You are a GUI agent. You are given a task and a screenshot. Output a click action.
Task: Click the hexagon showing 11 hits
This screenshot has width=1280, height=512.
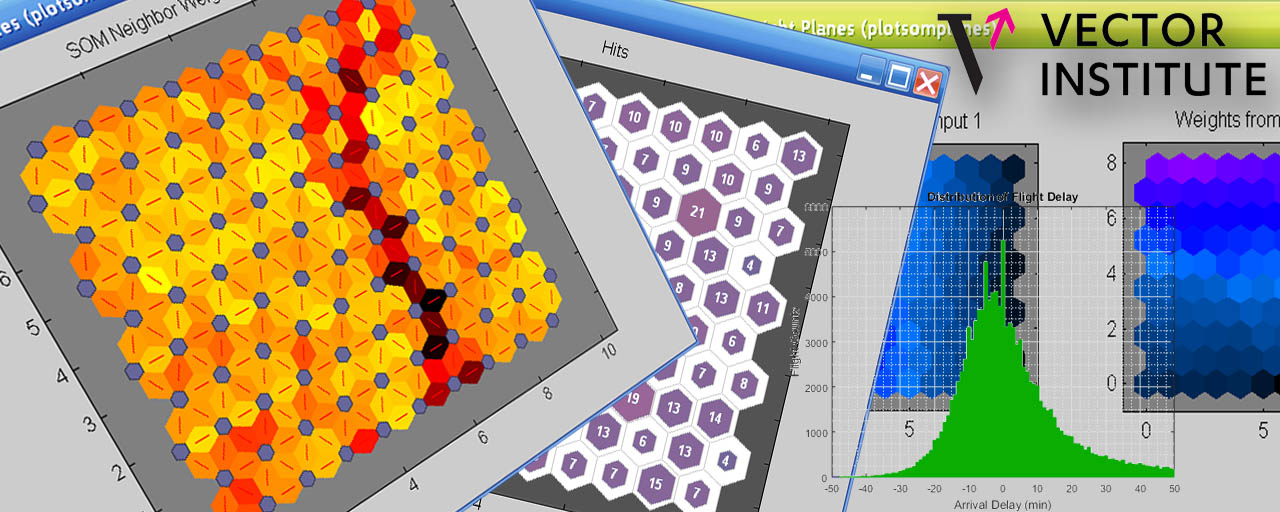tap(763, 307)
